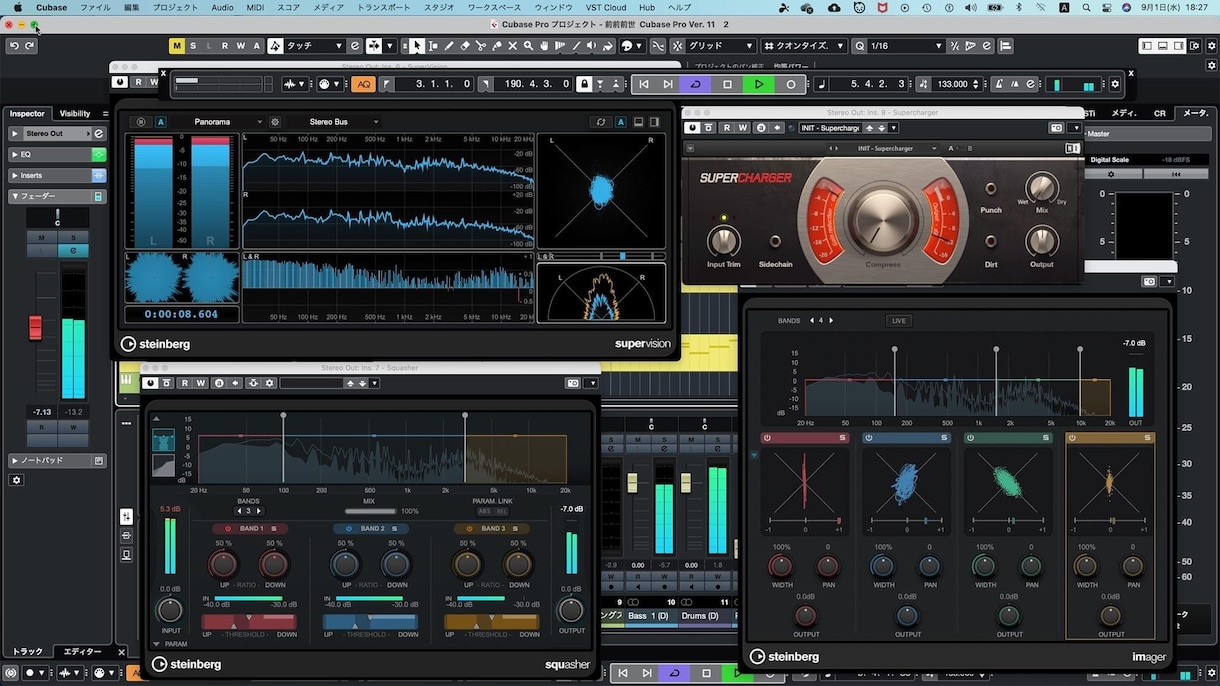The image size is (1220, 686).
Task: Click Squasher INPUT knob
Action: pos(170,610)
